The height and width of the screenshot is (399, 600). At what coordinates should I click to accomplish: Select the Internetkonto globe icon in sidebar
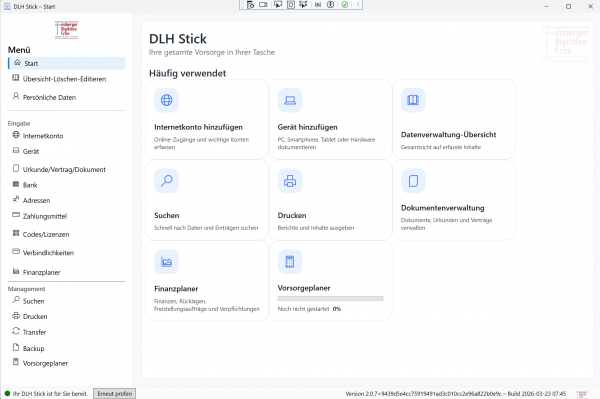tap(16, 135)
